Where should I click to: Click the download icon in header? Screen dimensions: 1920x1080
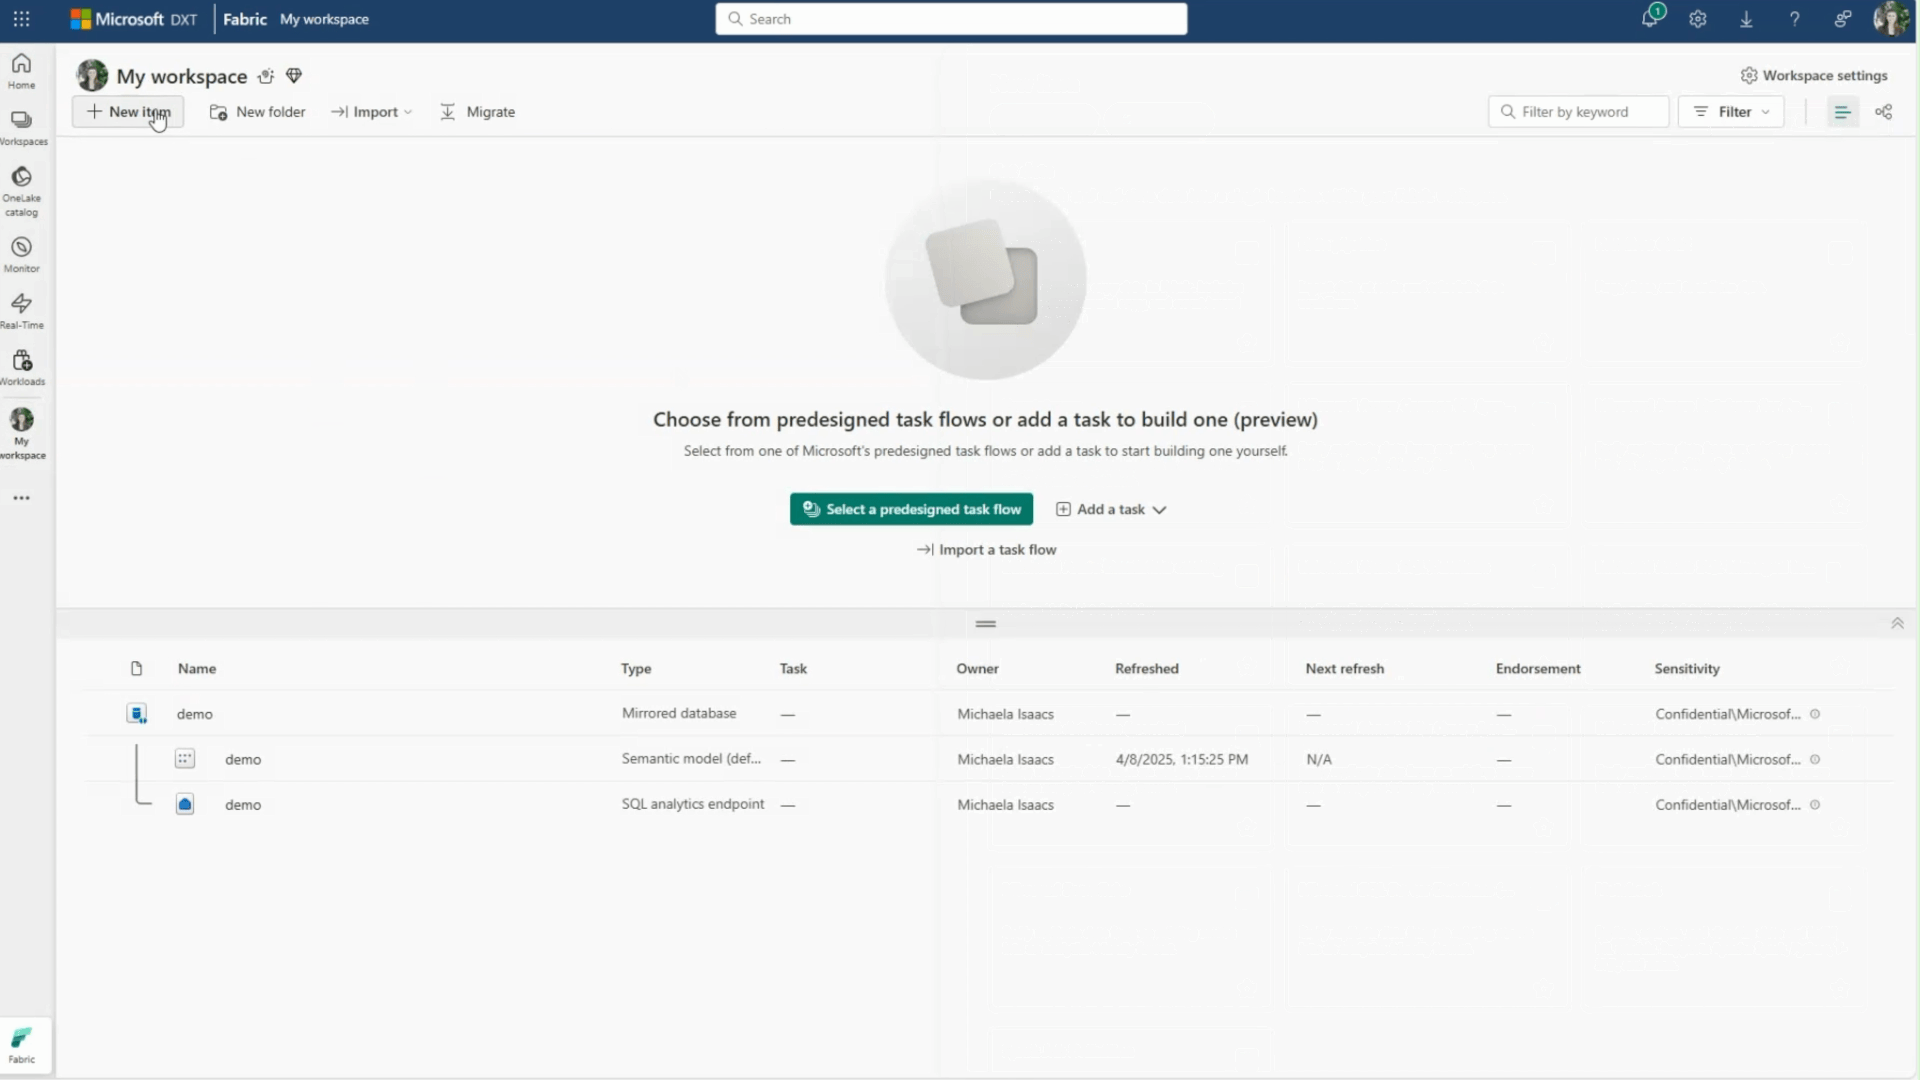pos(1746,19)
